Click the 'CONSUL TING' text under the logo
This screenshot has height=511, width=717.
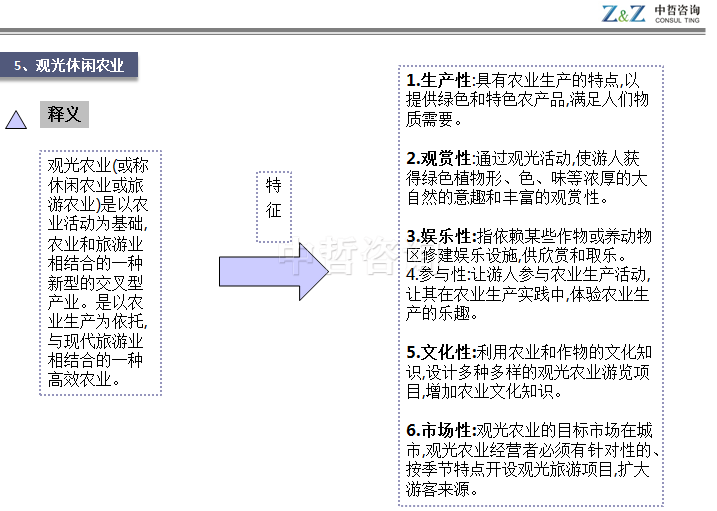click(x=677, y=21)
